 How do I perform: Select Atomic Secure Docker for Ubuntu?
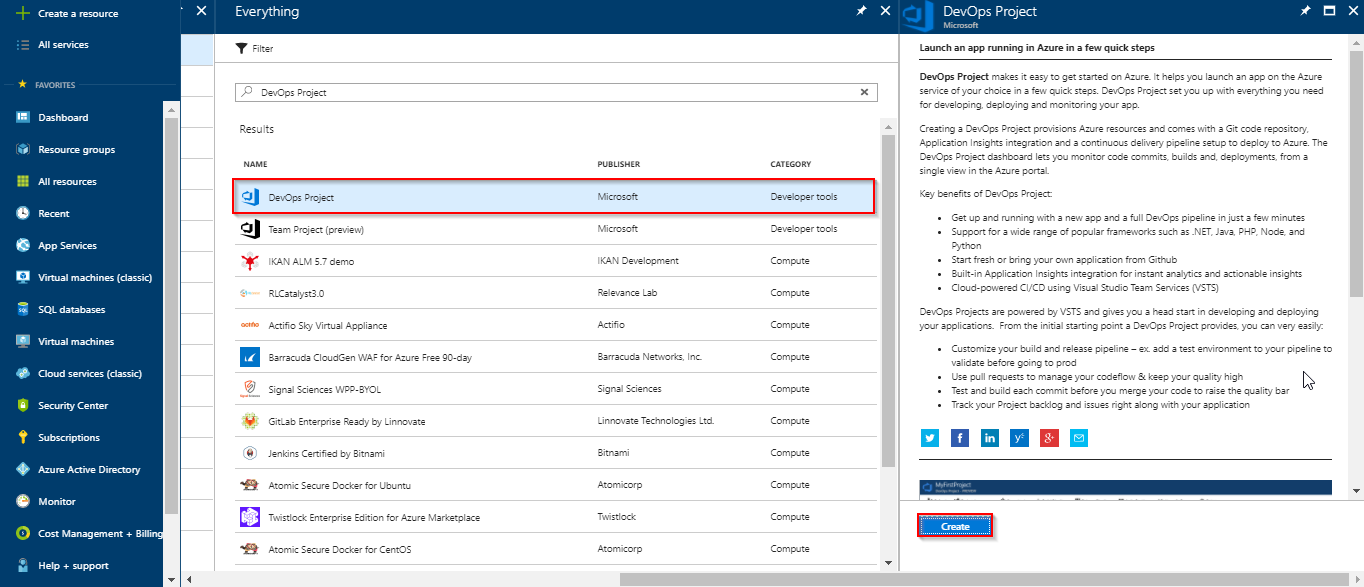pos(558,485)
